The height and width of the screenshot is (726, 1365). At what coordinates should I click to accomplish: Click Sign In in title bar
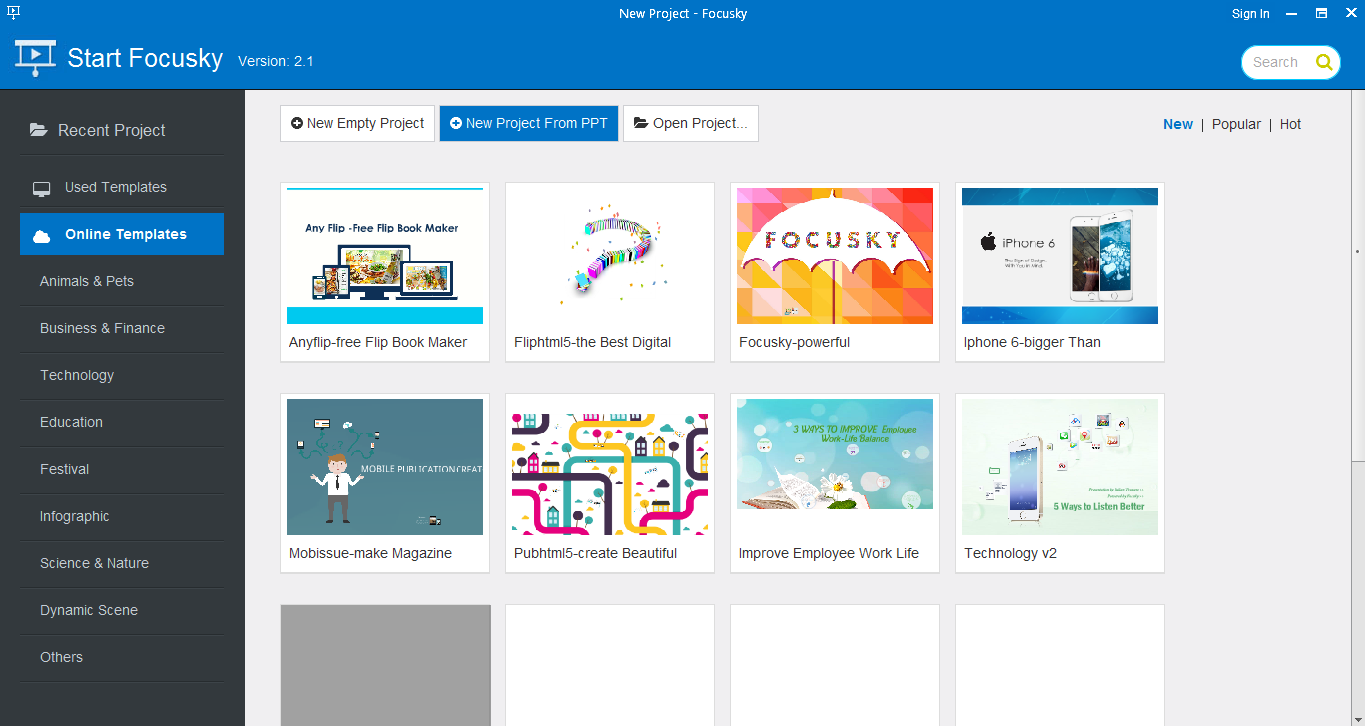pos(1250,14)
